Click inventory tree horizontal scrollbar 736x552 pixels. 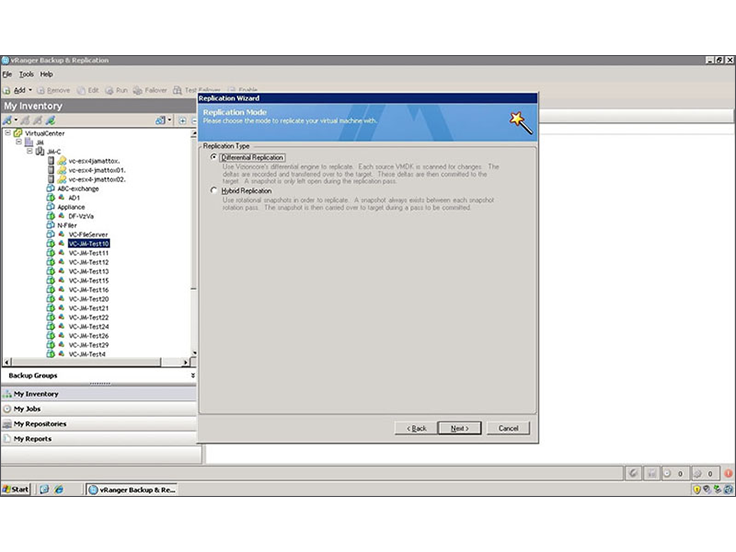point(86,362)
